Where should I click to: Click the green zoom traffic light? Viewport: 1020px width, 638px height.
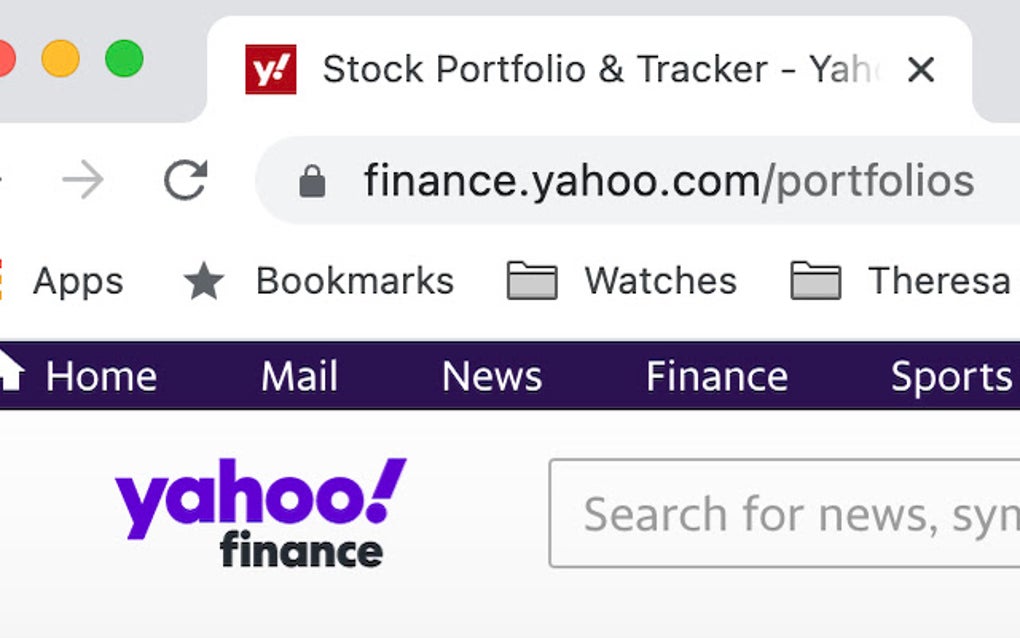tap(124, 59)
